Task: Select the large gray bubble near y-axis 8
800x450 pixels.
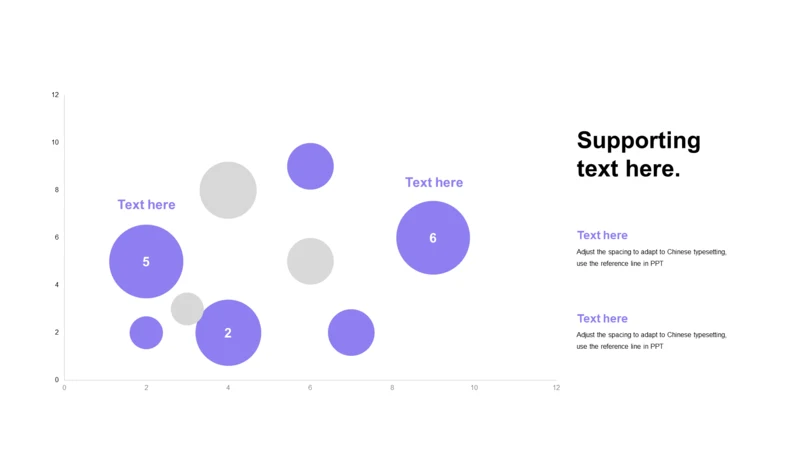Action: [228, 190]
